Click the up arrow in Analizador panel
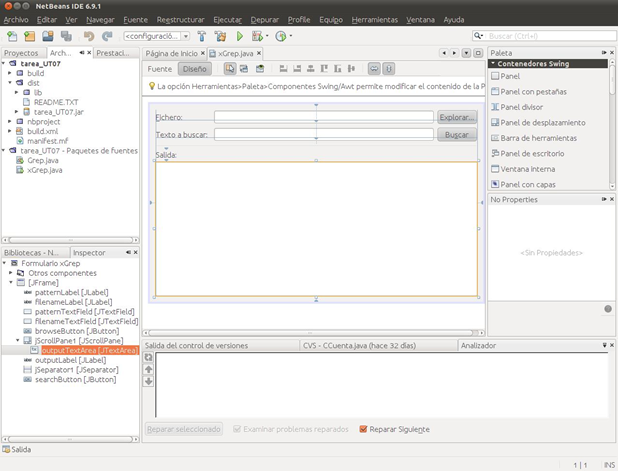618x471 pixels. pyautogui.click(x=148, y=369)
